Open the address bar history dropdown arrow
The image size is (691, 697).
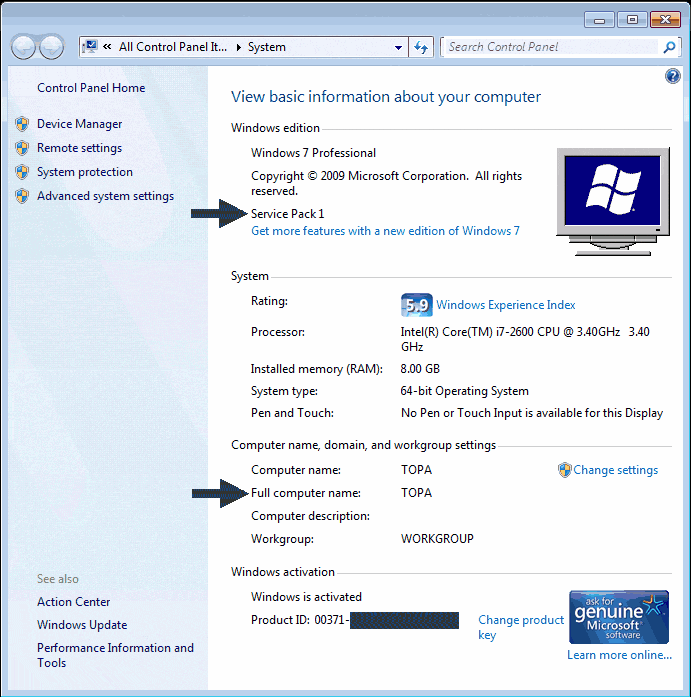[x=398, y=47]
